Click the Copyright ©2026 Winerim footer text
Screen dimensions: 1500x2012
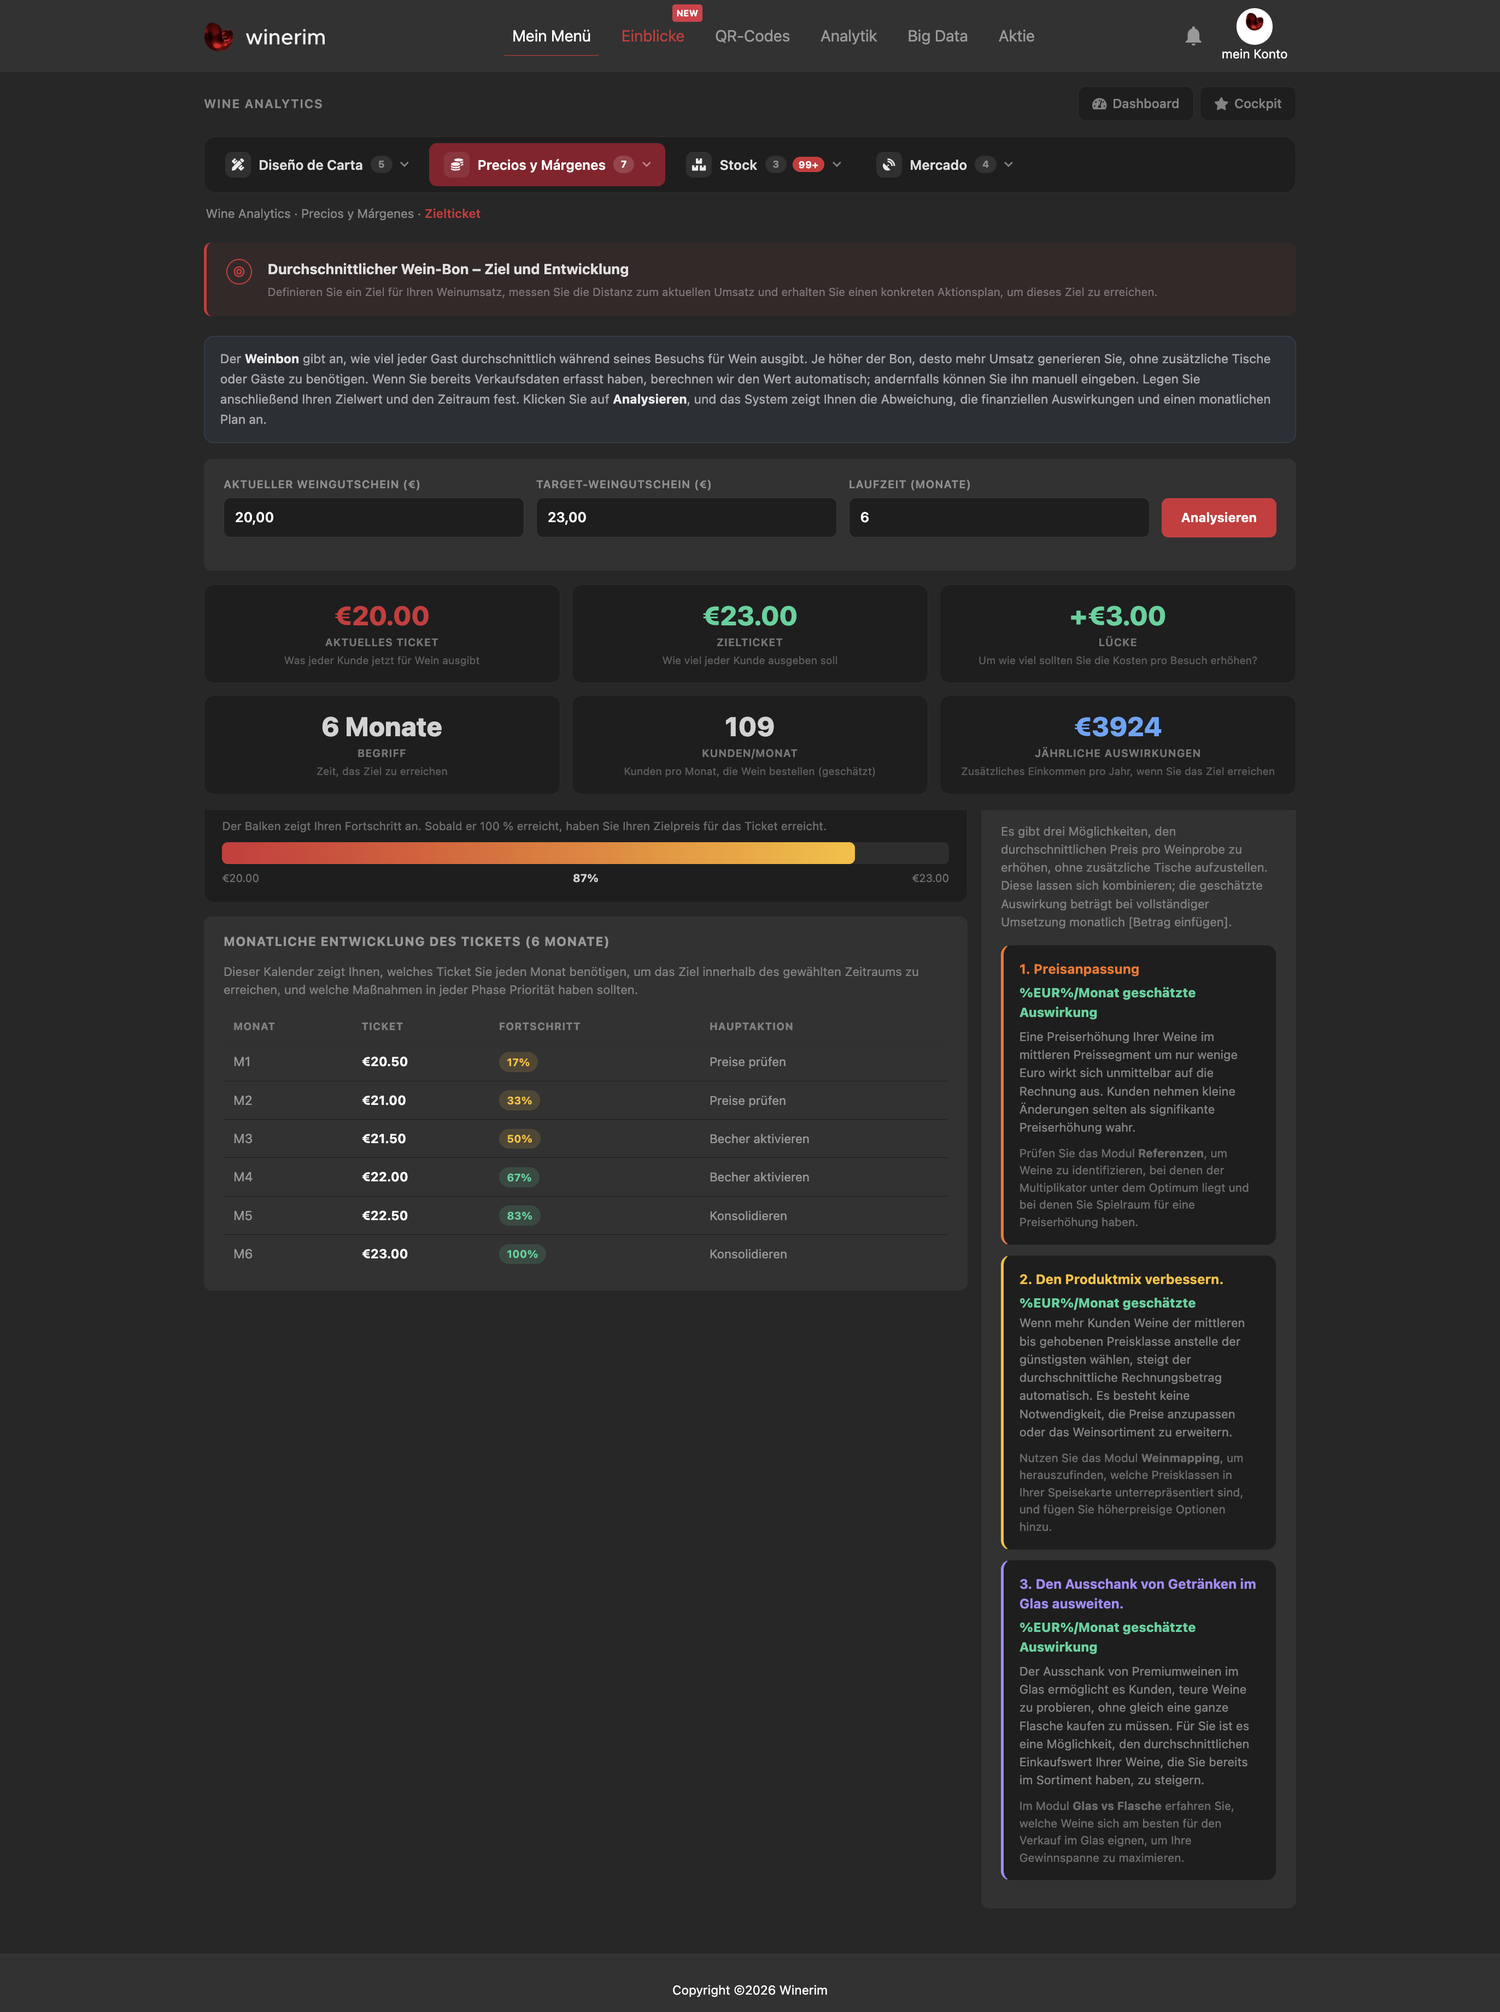pyautogui.click(x=749, y=1990)
